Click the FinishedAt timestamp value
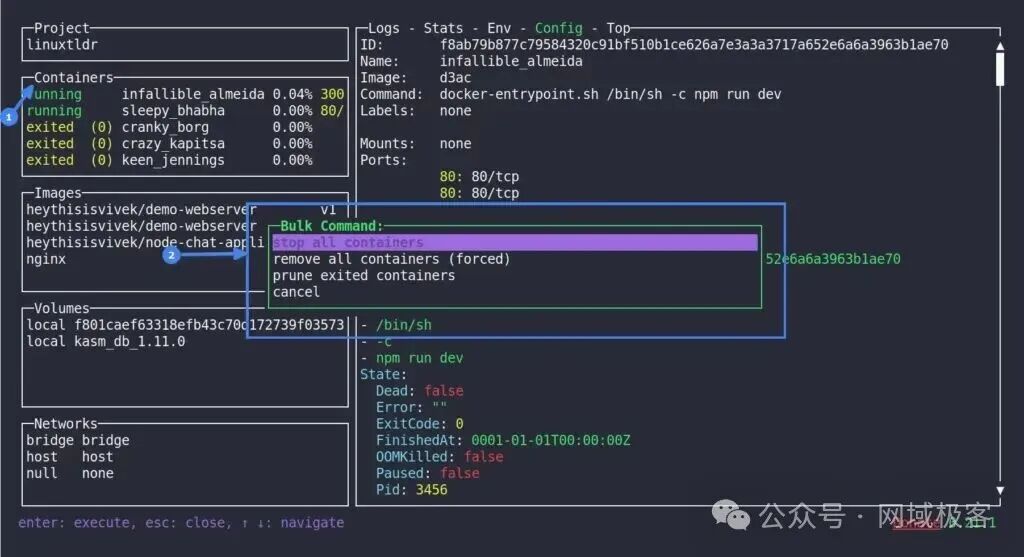1024x557 pixels. 551,440
